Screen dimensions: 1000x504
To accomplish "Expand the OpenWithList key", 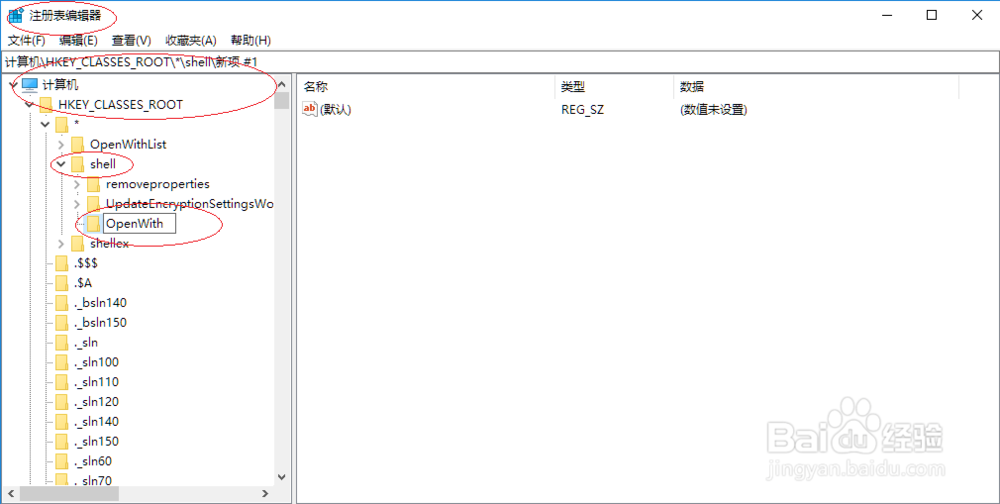I will [61, 144].
